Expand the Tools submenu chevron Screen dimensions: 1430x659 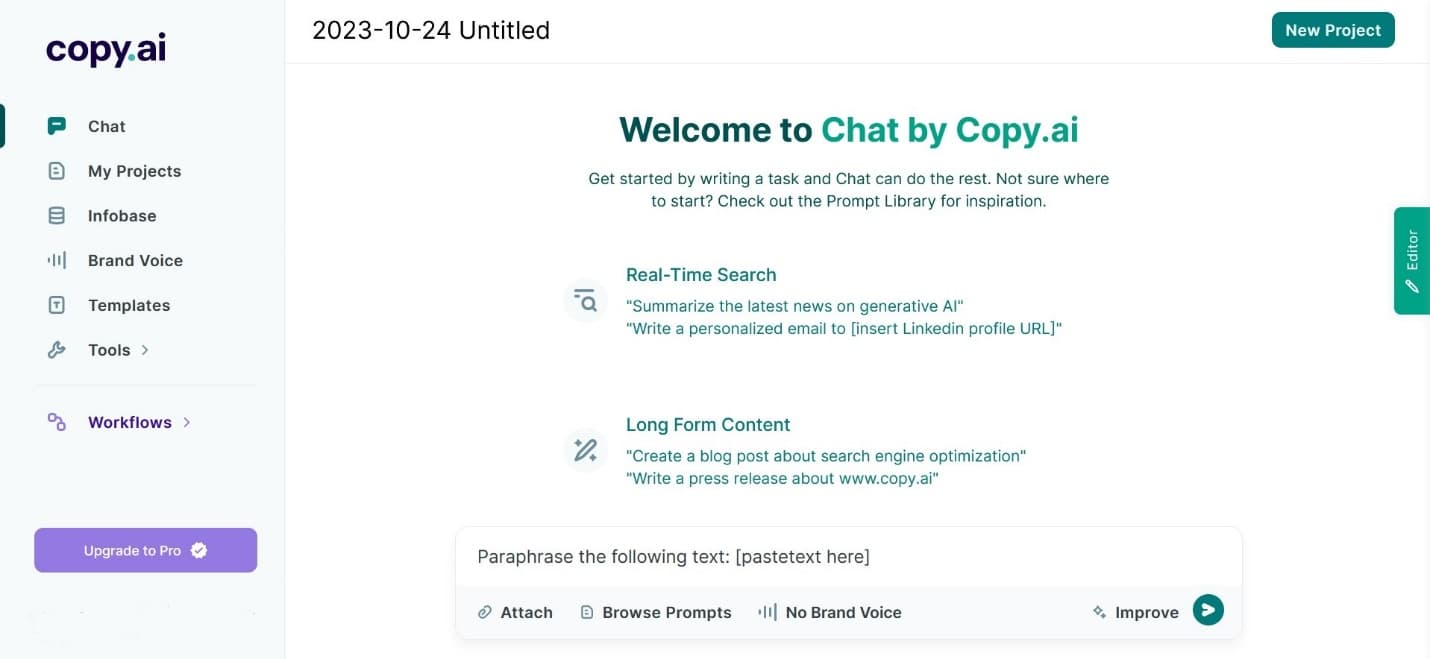tap(145, 350)
